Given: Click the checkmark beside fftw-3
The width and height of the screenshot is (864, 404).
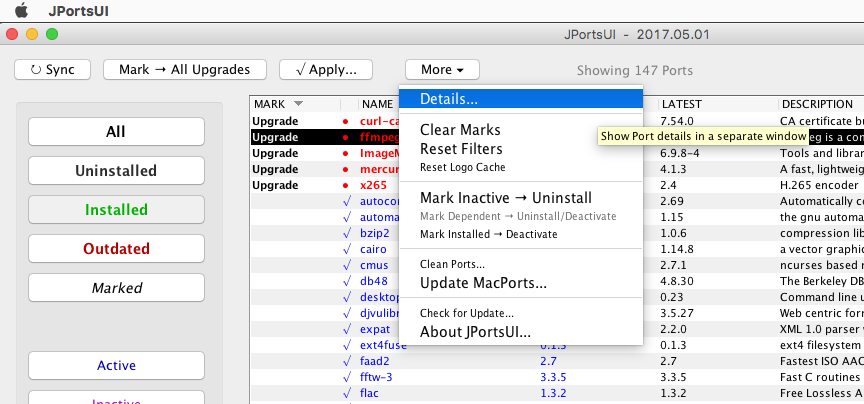Looking at the screenshot, I should 347,378.
